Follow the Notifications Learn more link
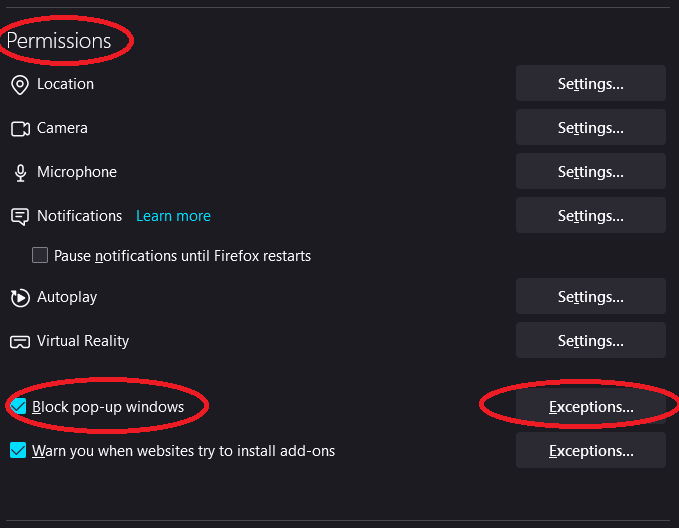This screenshot has width=679, height=528. point(173,216)
